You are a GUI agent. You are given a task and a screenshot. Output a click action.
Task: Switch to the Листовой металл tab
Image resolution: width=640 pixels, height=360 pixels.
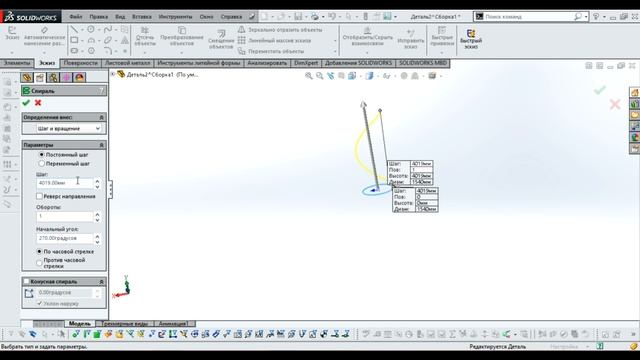(127, 63)
